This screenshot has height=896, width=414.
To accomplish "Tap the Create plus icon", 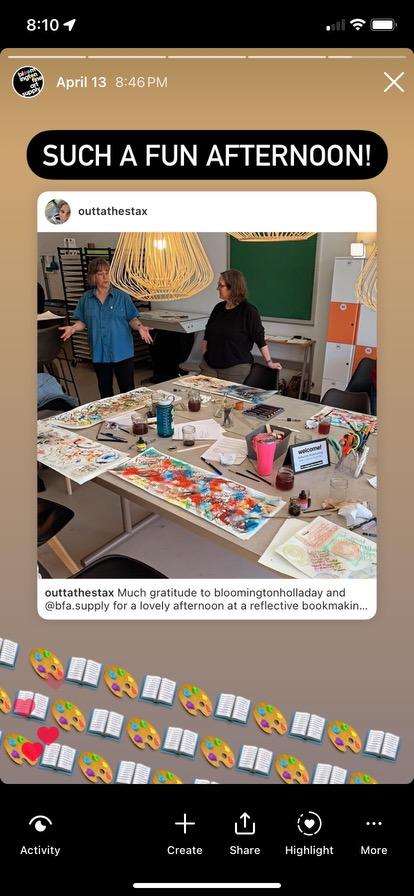I will [x=185, y=823].
